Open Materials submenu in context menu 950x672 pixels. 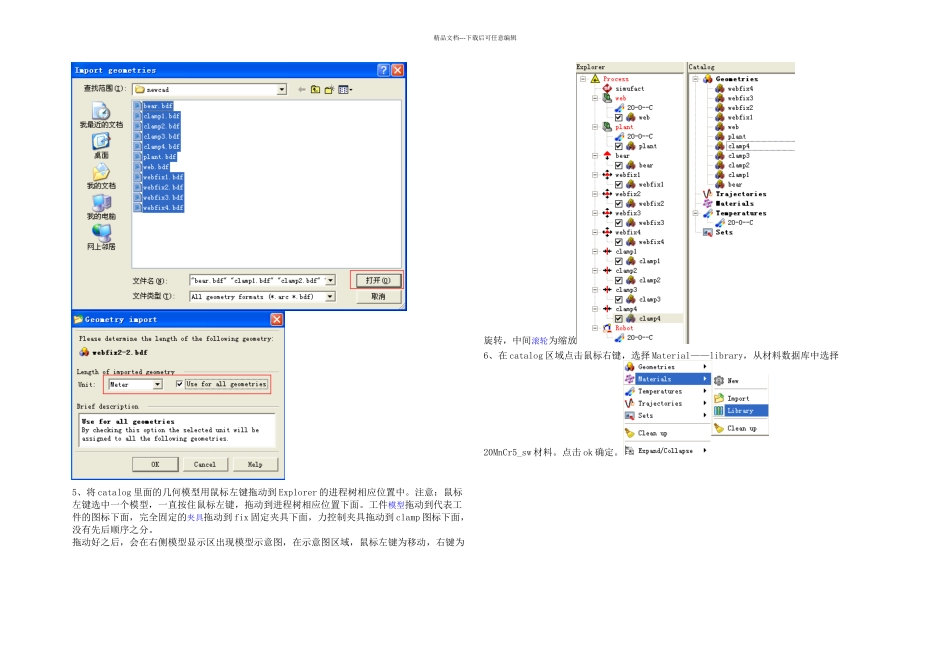click(x=666, y=379)
